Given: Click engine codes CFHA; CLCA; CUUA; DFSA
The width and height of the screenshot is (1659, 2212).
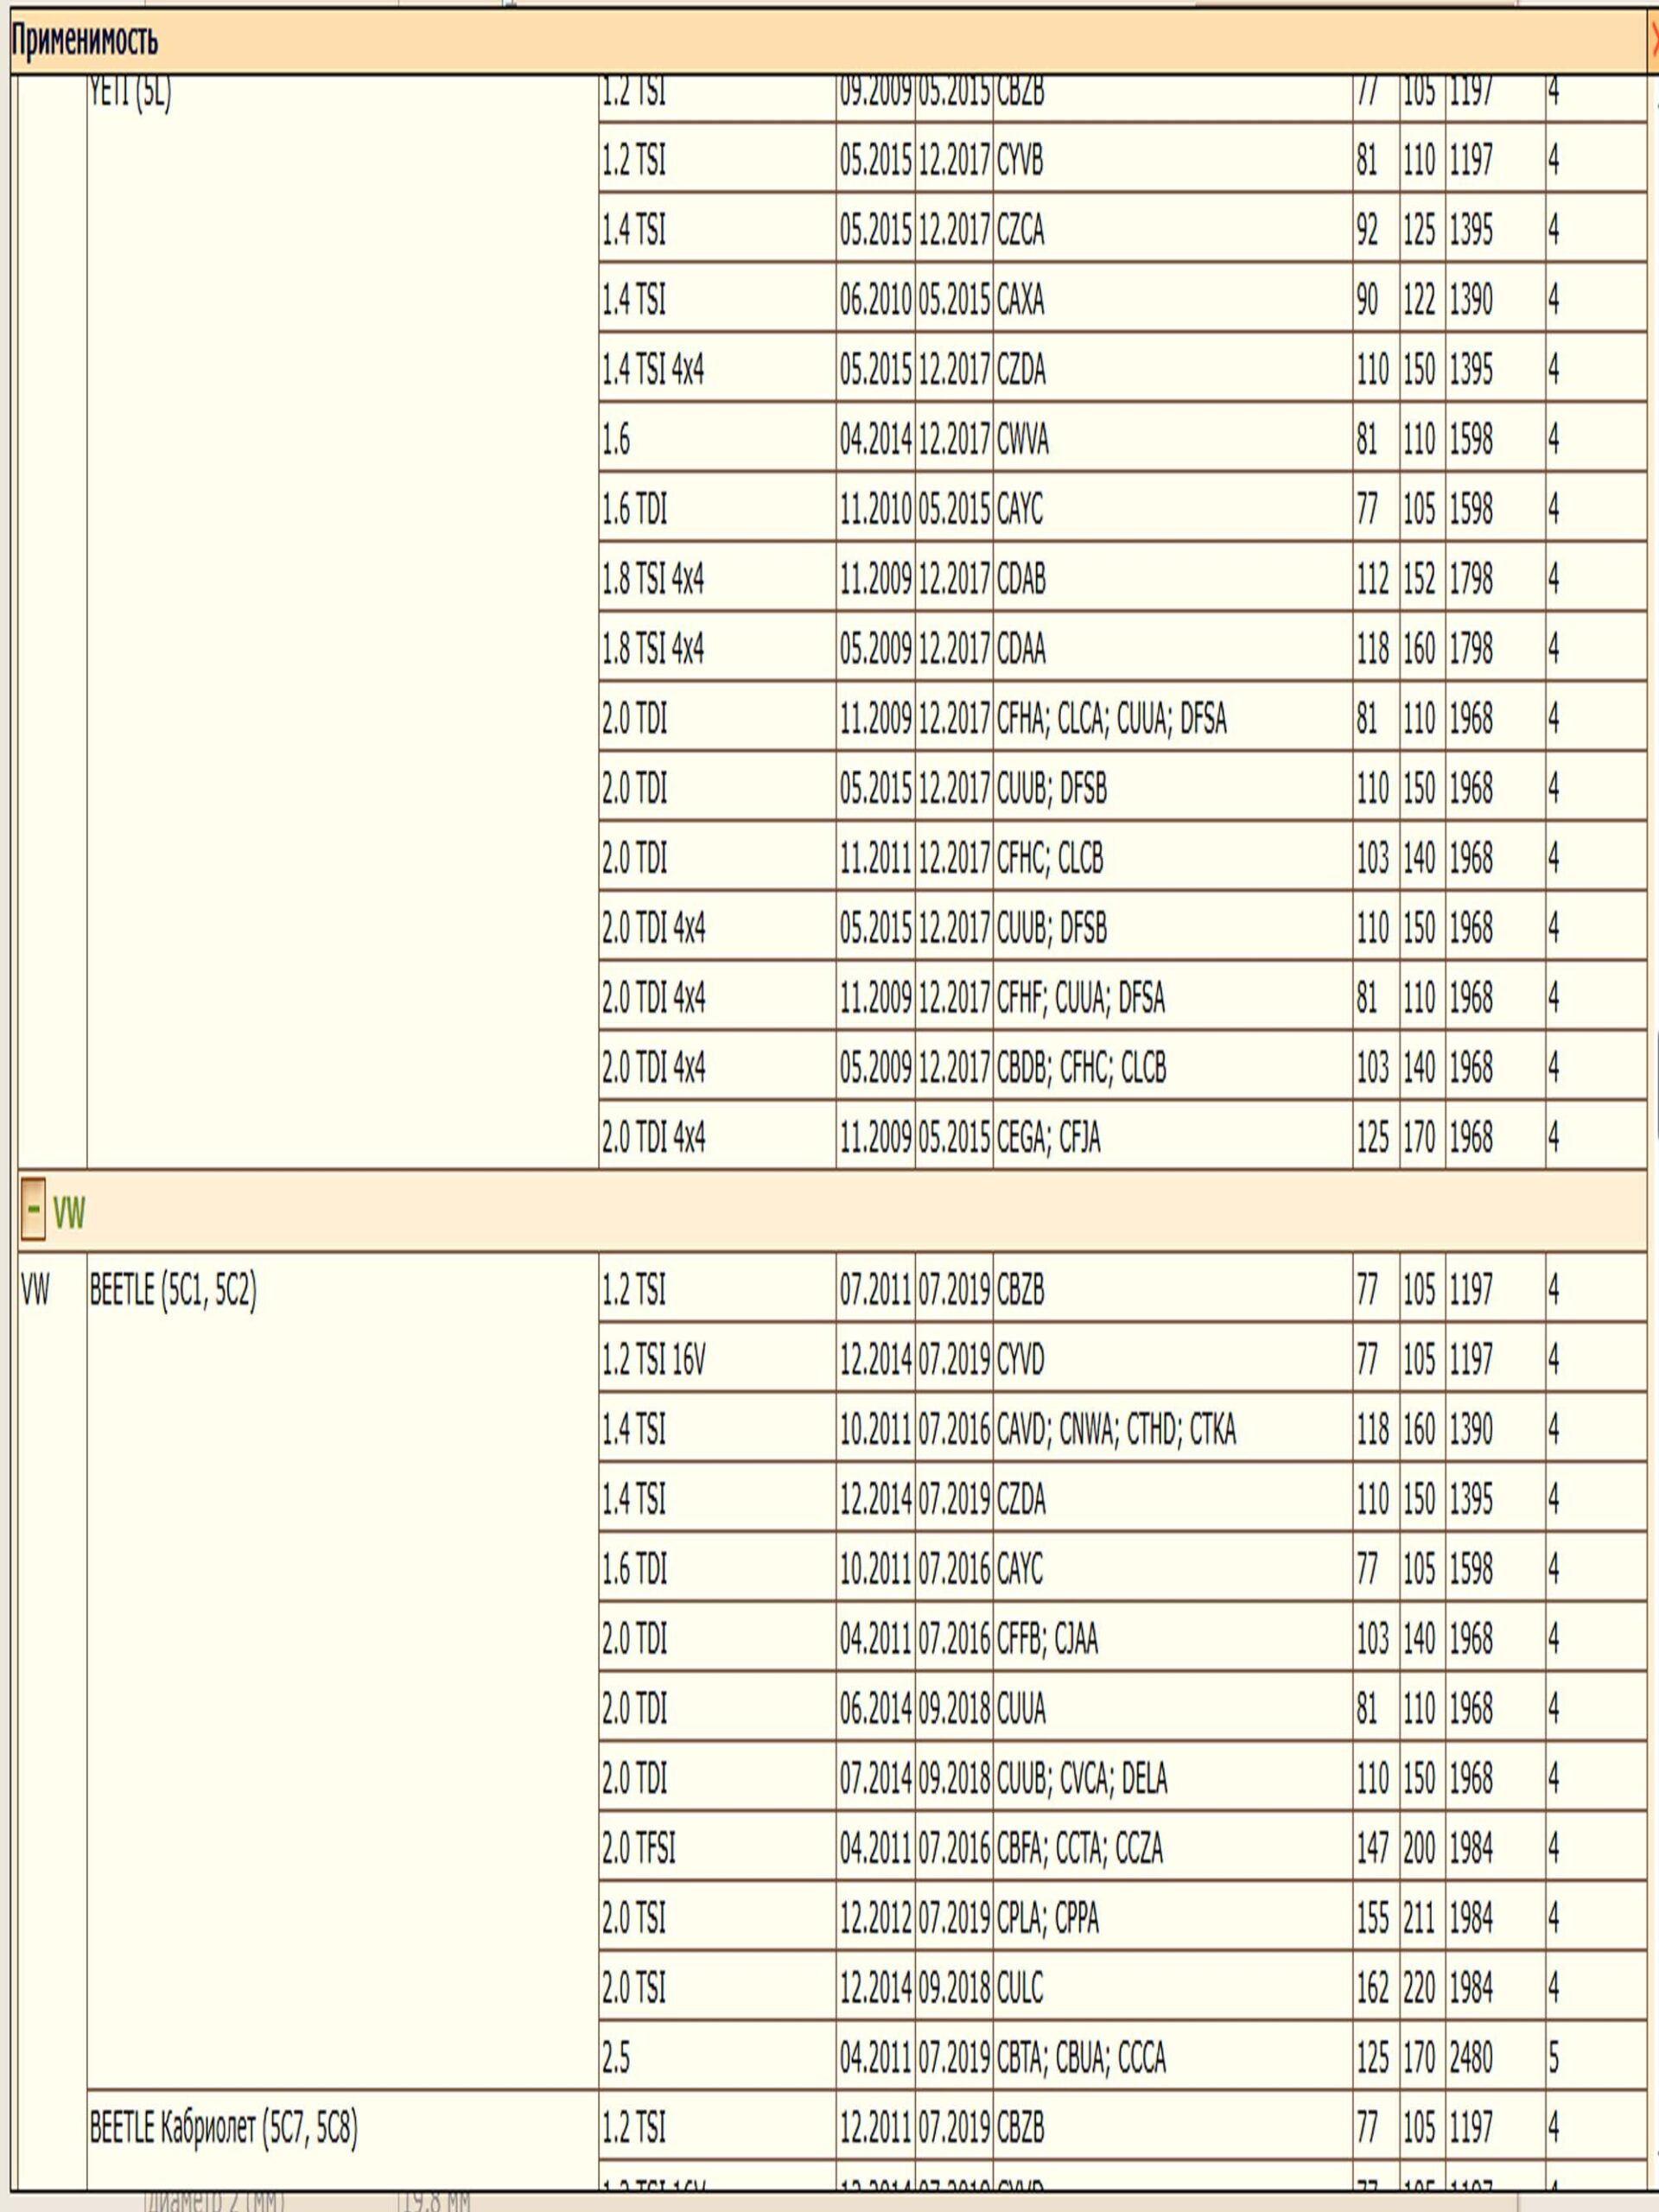Looking at the screenshot, I should pos(1111,719).
